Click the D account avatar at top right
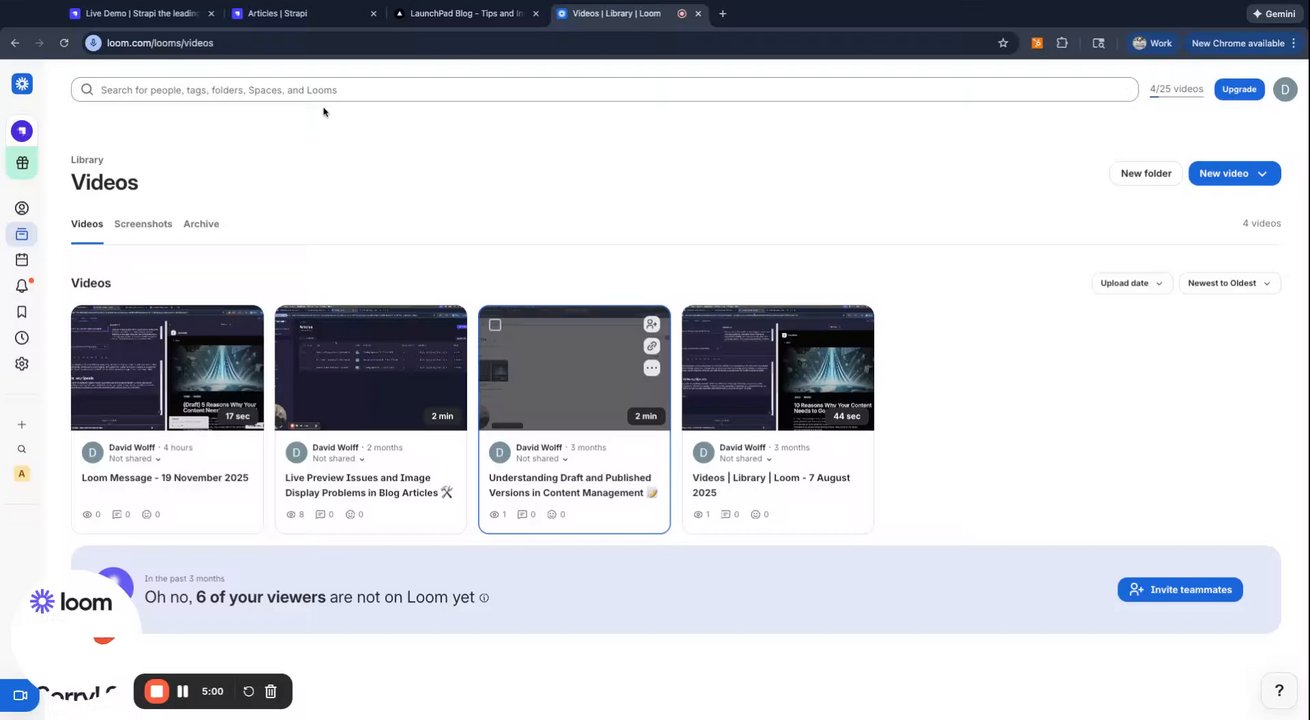Screen dimensions: 1310x720 click(1285, 89)
